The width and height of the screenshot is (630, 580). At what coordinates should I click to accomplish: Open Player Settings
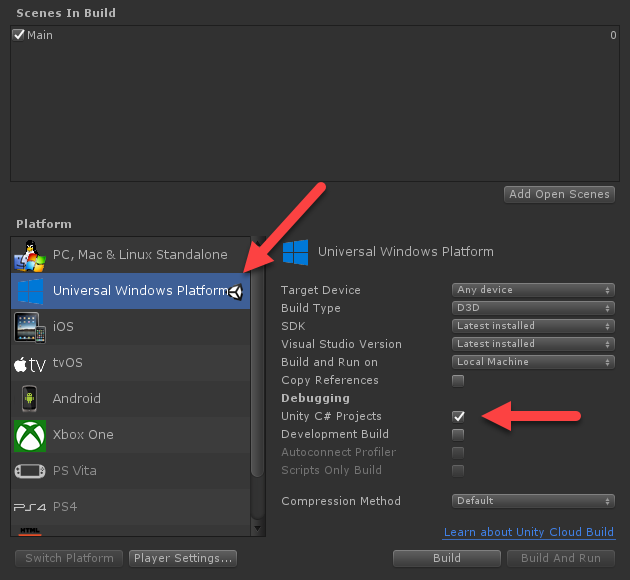pyautogui.click(x=183, y=558)
